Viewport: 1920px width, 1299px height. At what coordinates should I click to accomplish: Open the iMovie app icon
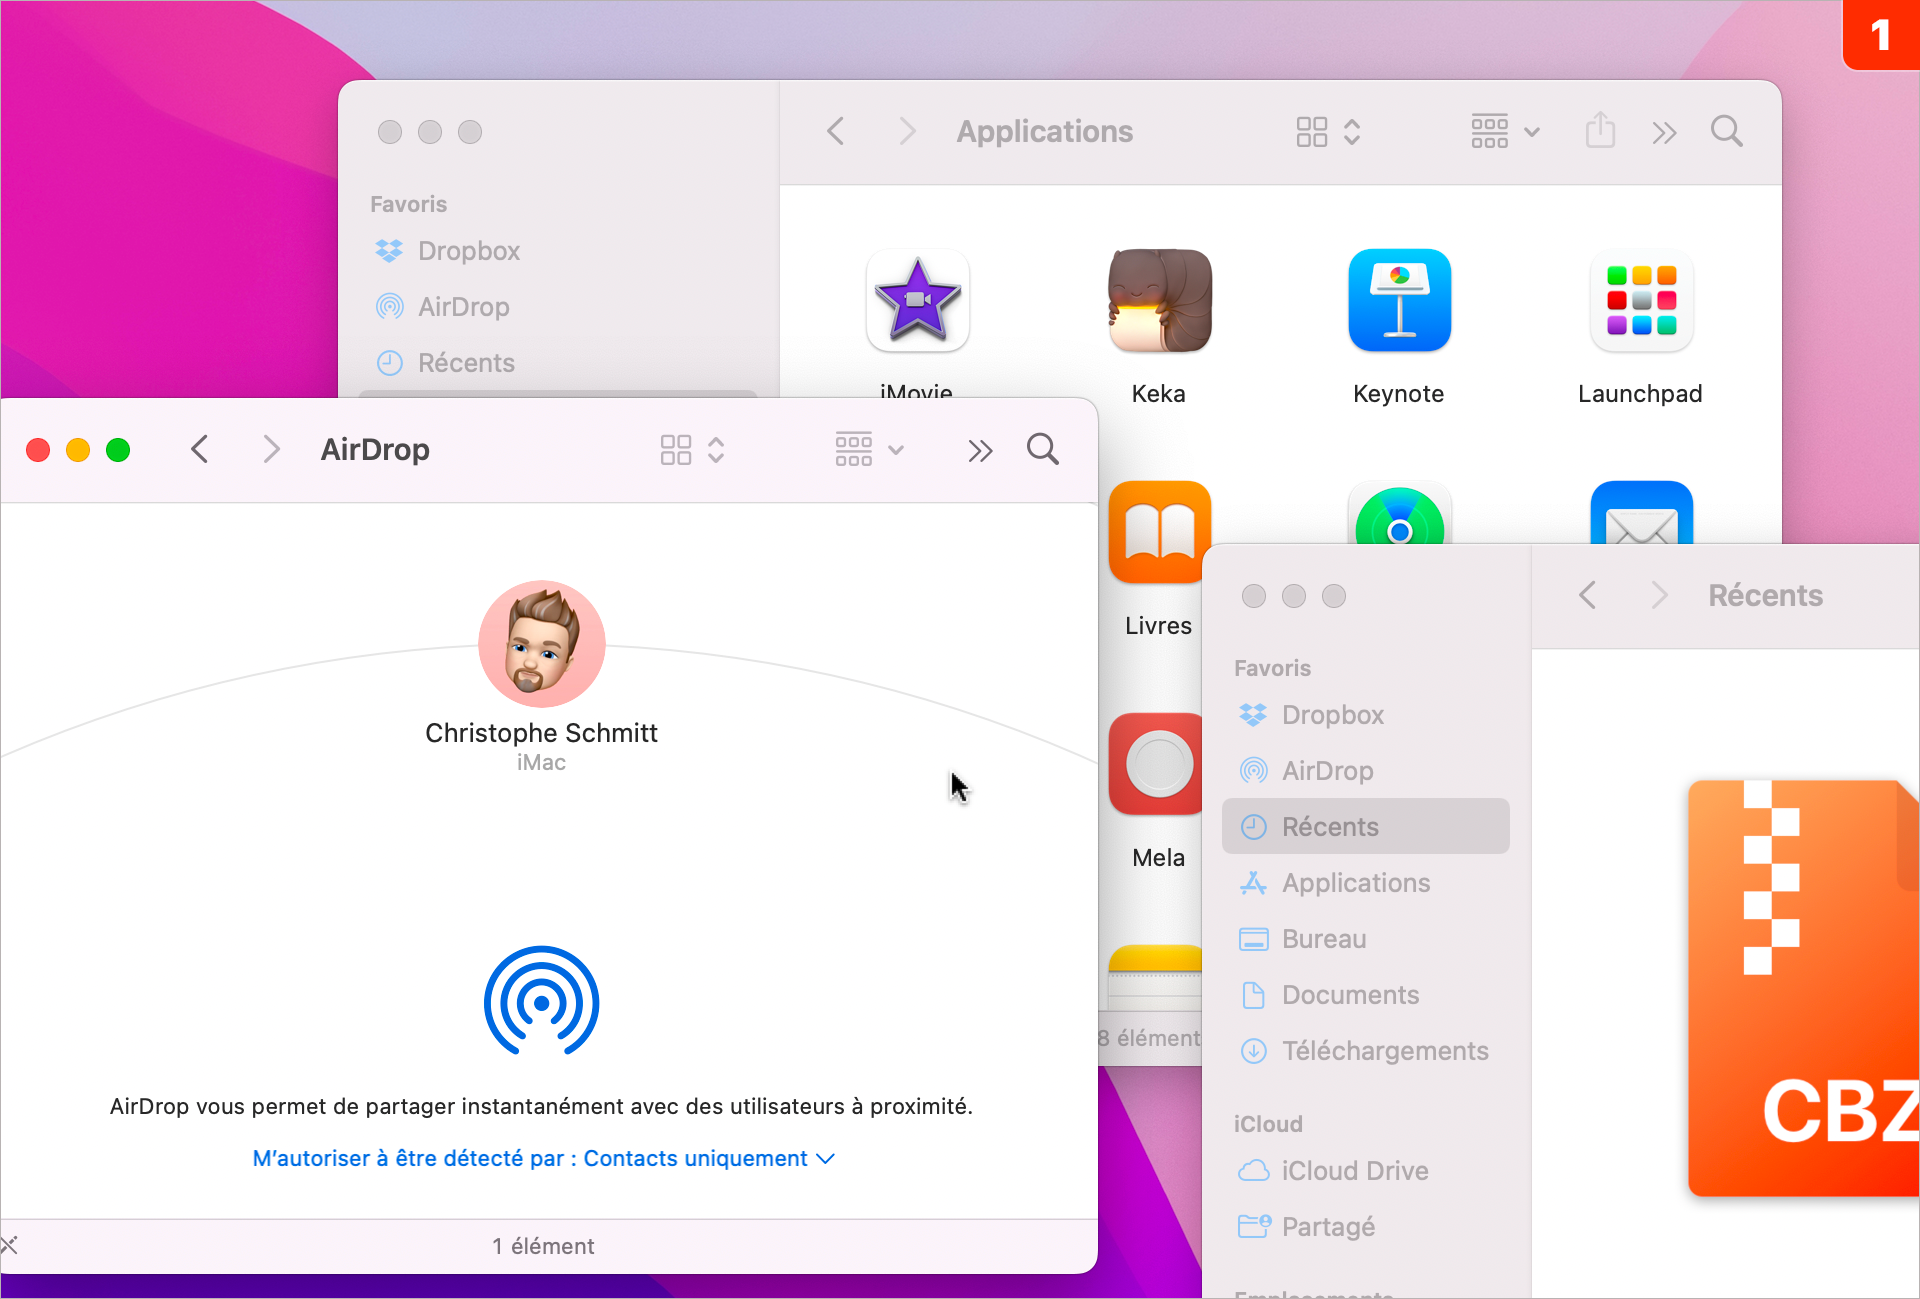pyautogui.click(x=917, y=300)
